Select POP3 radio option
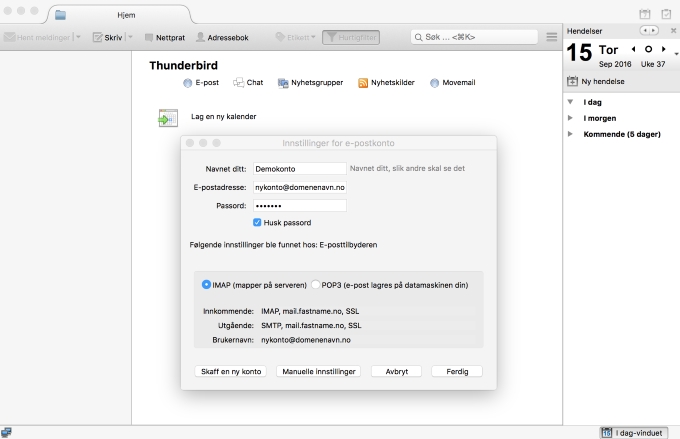The image size is (680, 439). [x=315, y=285]
